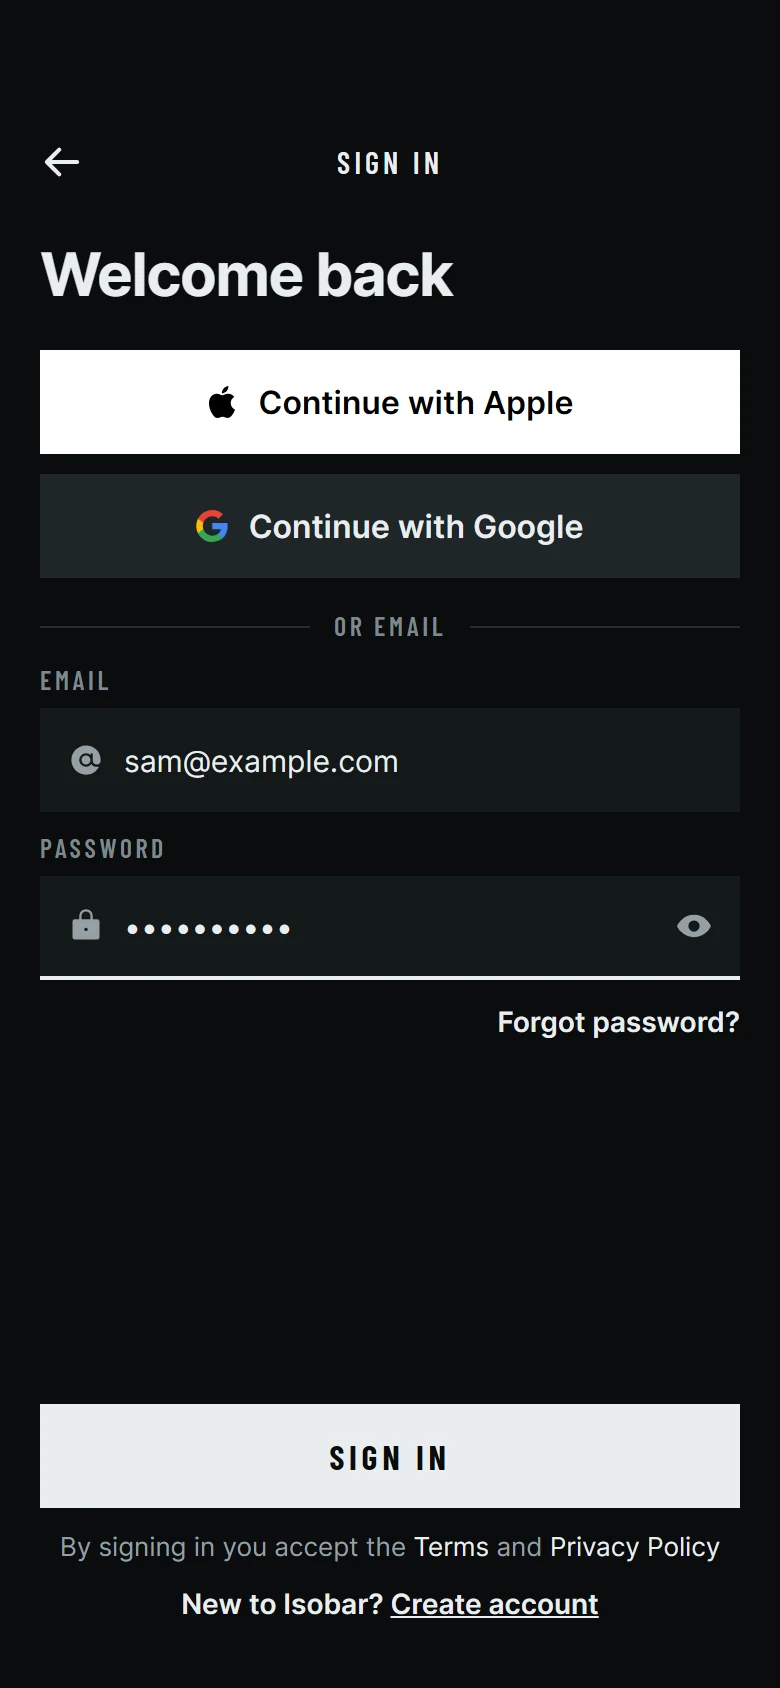Focus the email field with sam@example.com
Image resolution: width=780 pixels, height=1688 pixels.
tap(390, 760)
